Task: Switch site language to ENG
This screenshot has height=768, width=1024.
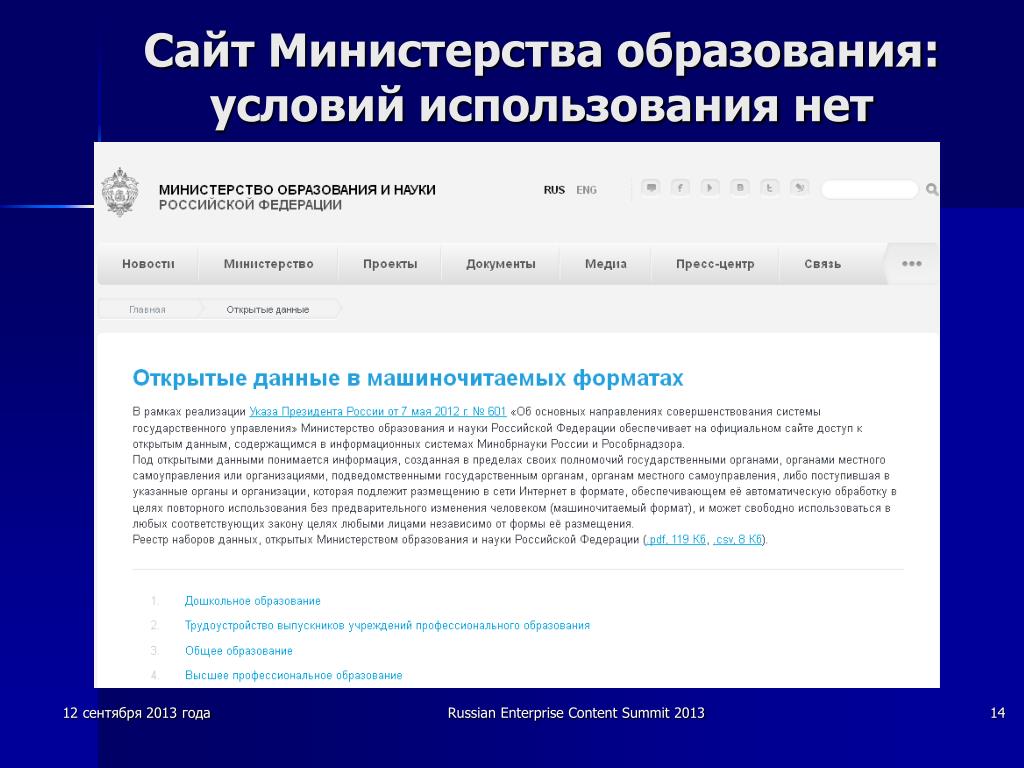Action: (x=586, y=190)
